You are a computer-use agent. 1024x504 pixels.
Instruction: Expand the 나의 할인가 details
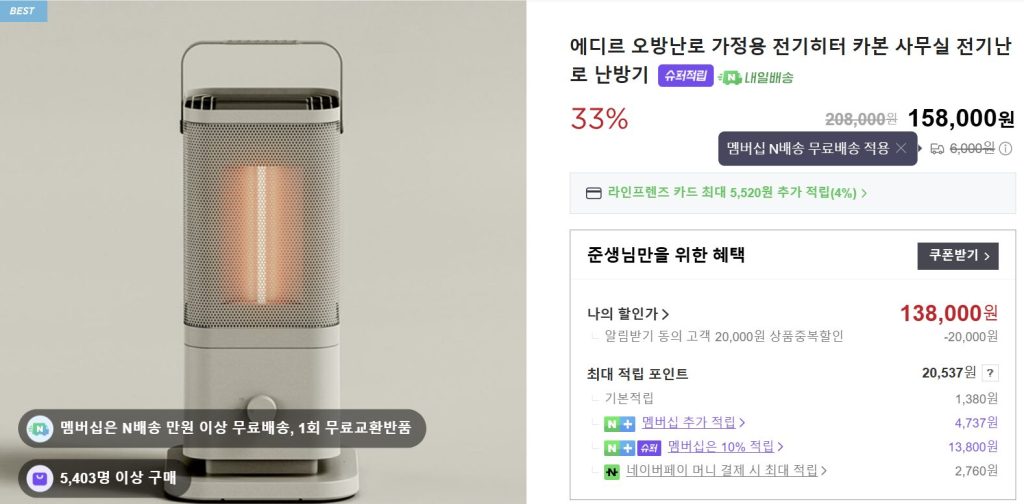pyautogui.click(x=629, y=314)
